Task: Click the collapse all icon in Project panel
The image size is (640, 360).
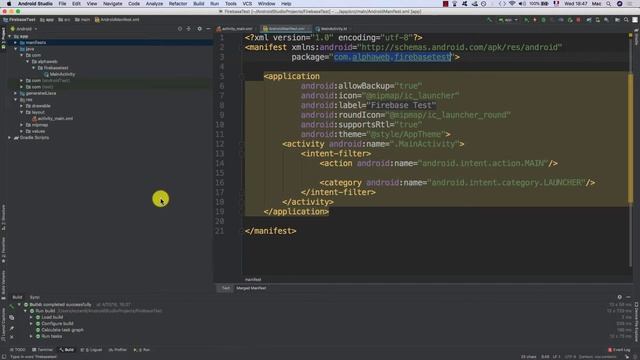Action: tap(189, 29)
